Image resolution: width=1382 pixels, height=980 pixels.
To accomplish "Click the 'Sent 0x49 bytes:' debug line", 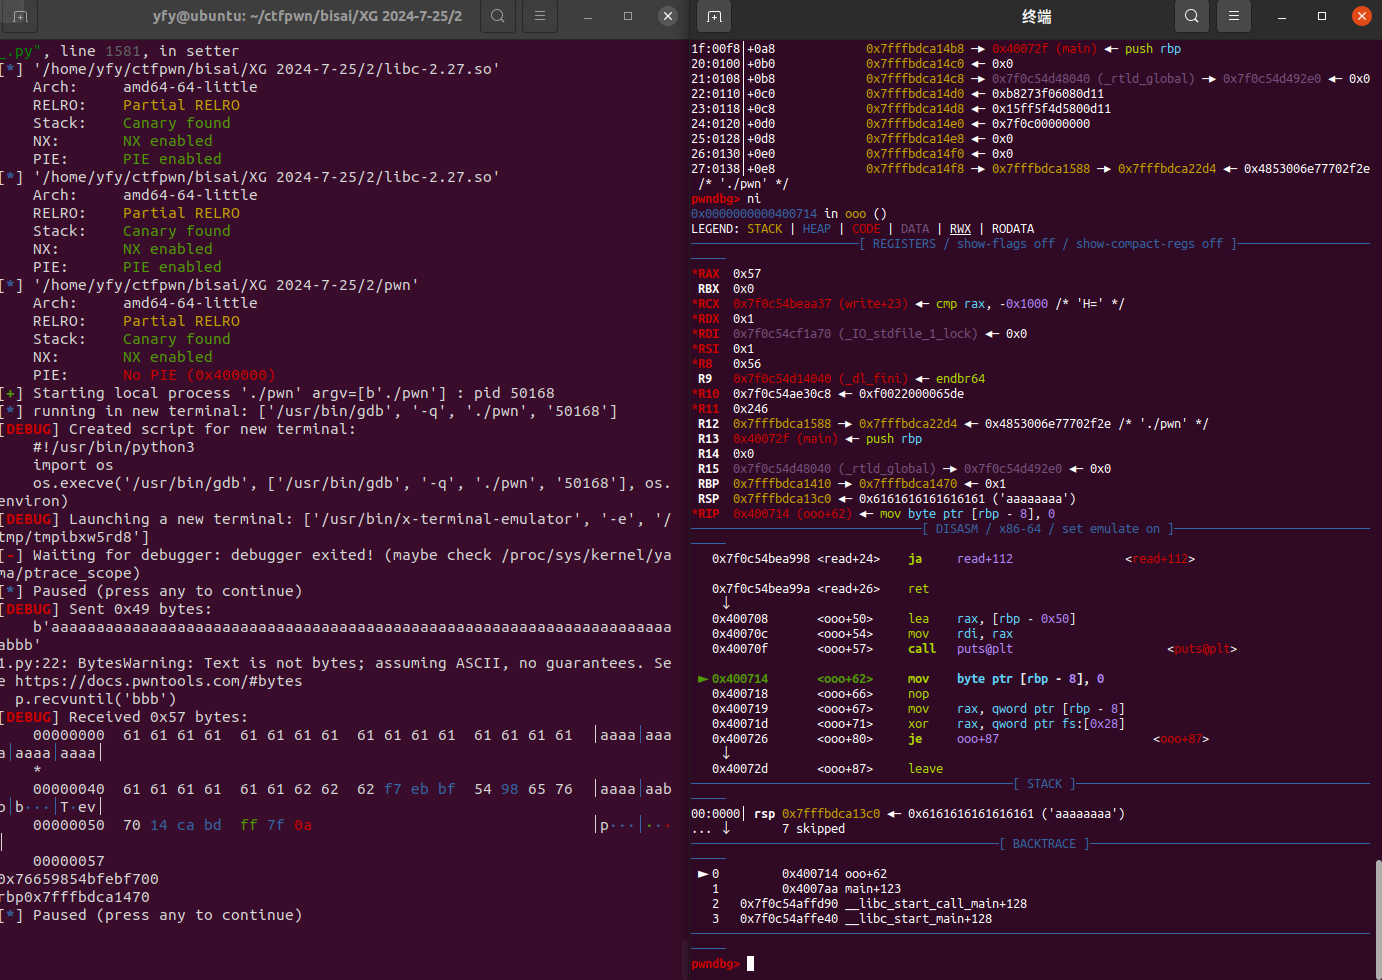I will point(106,609).
